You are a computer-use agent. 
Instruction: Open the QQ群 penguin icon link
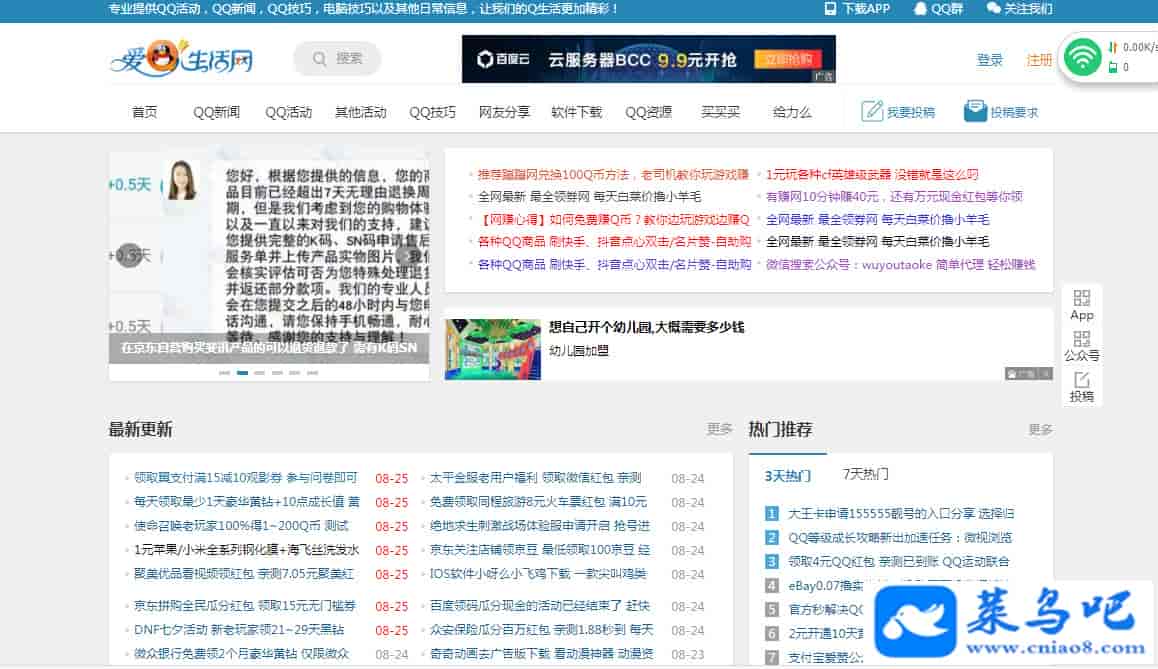click(920, 9)
